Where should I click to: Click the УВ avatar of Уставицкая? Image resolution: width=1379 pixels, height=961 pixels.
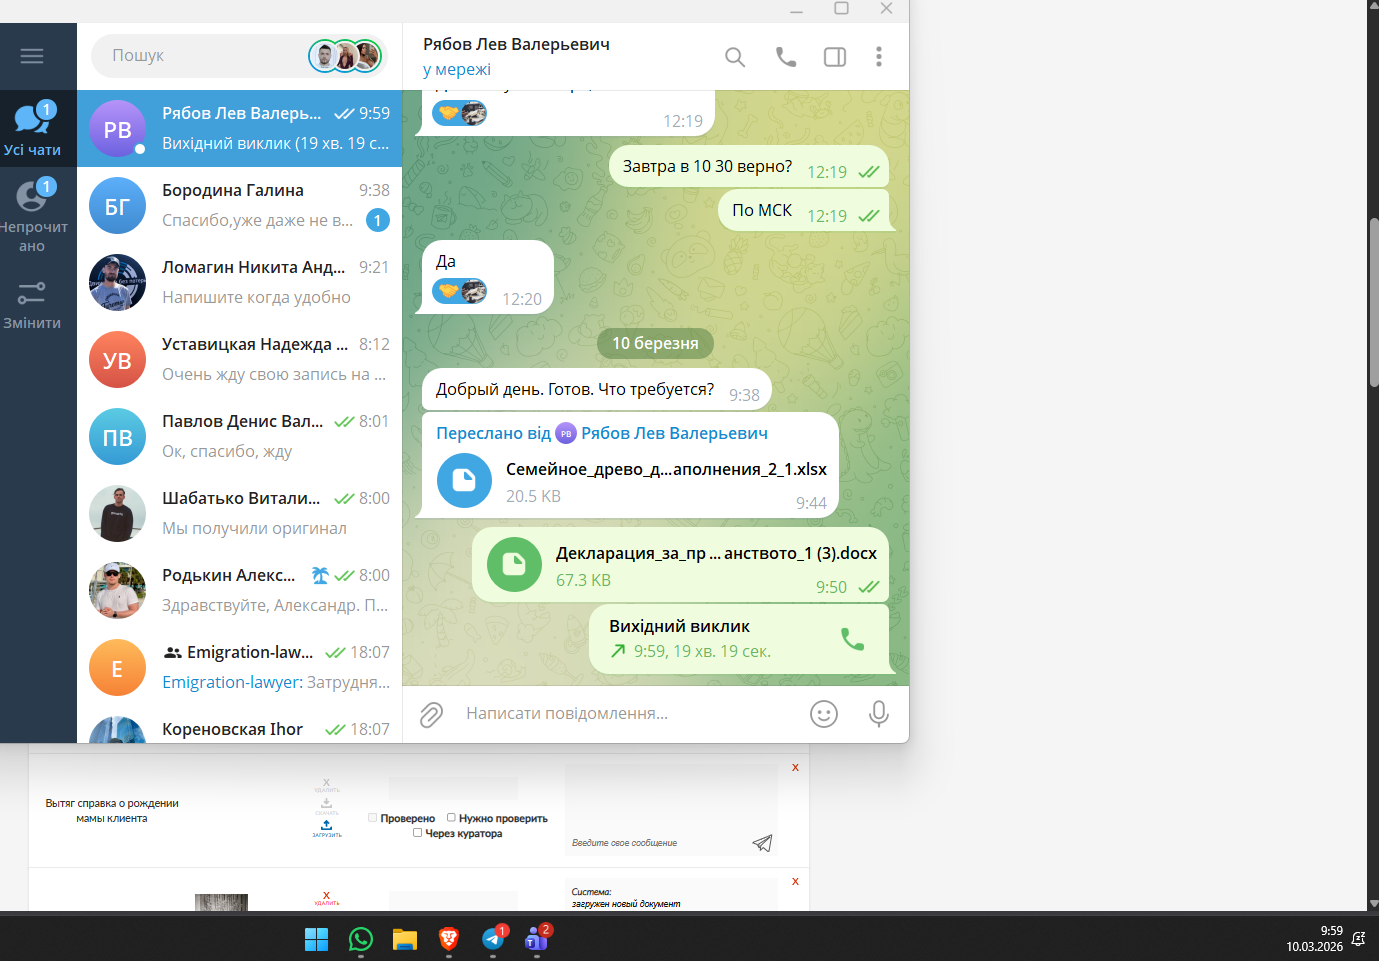[118, 360]
